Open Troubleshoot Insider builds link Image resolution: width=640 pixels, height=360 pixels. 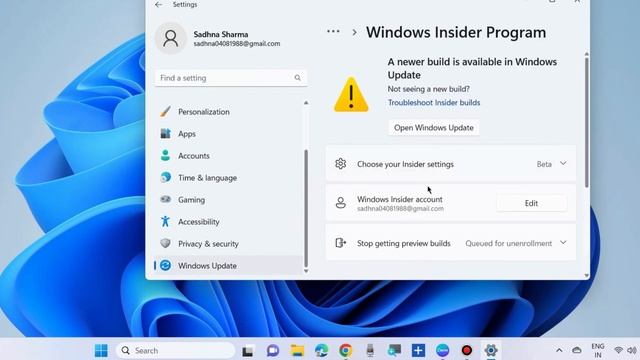[x=434, y=102]
